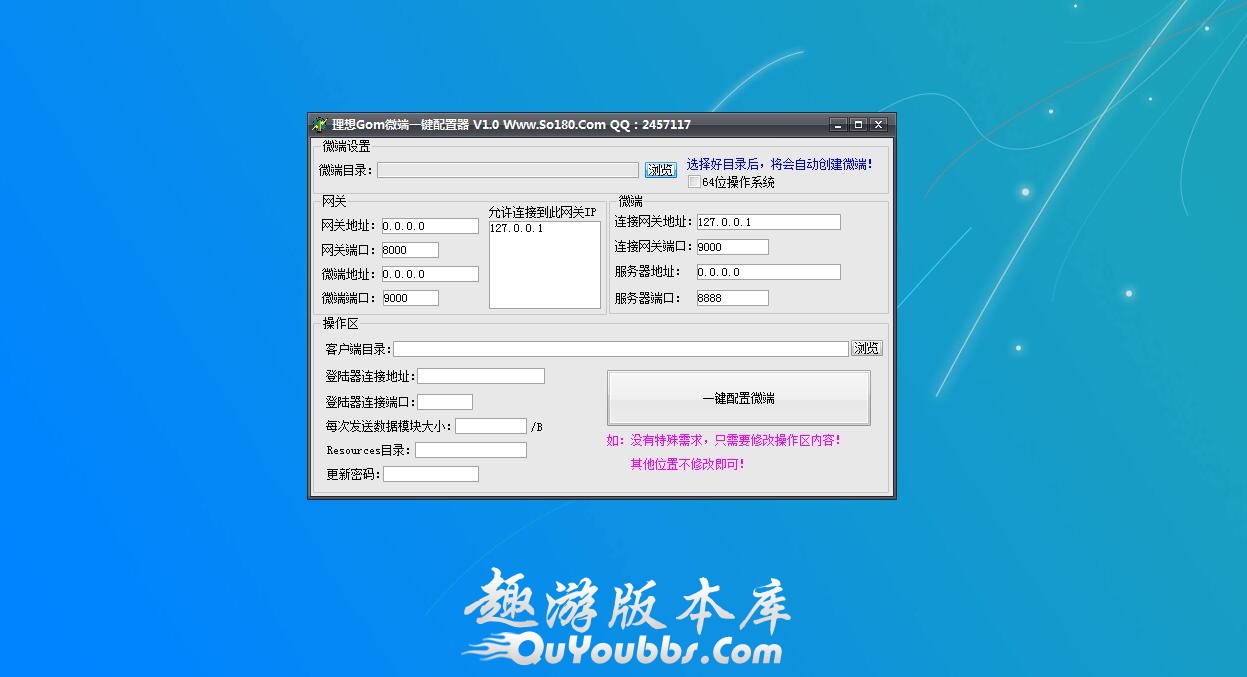Viewport: 1247px width, 677px height.
Task: Focus the 网关地址 input field
Action: coord(430,226)
